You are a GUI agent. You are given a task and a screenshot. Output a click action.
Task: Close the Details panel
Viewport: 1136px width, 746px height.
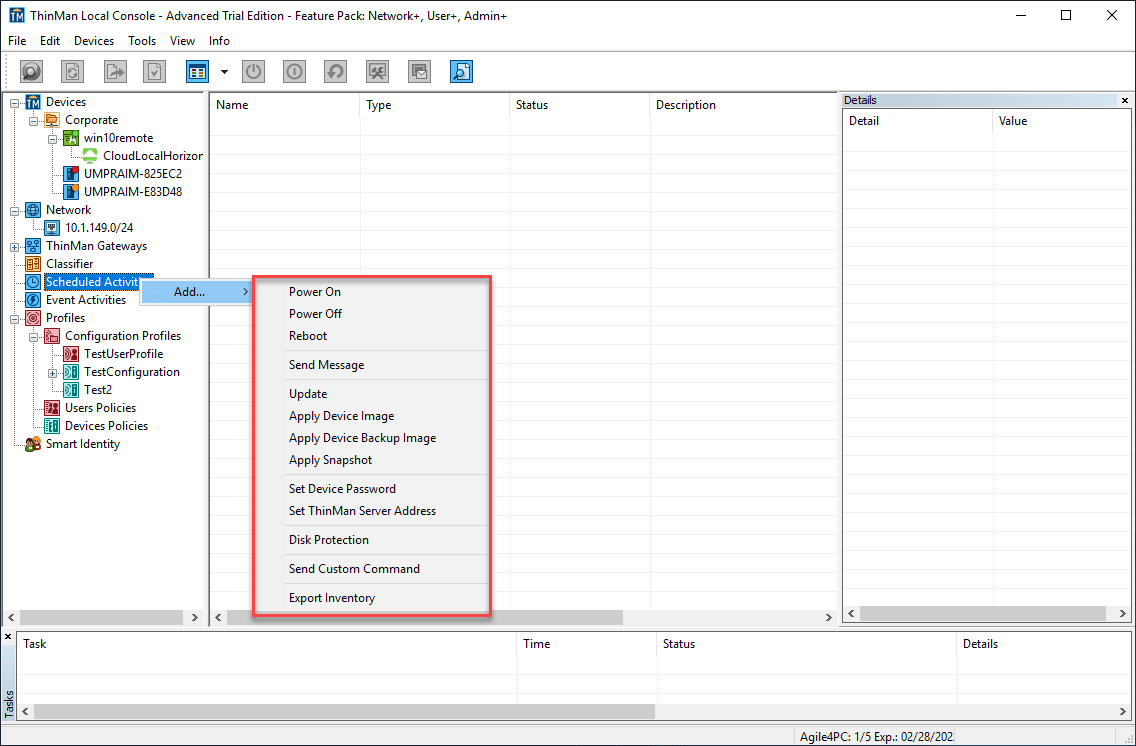click(1124, 101)
